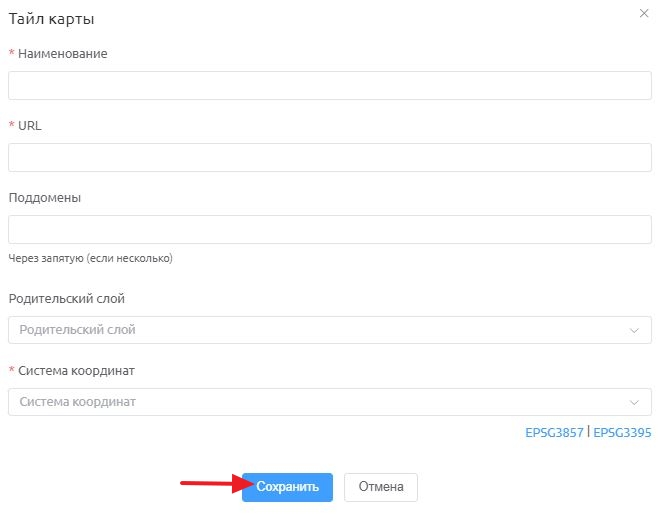Save the tile with Сохранить button
Image resolution: width=659 pixels, height=530 pixels.
tap(287, 487)
